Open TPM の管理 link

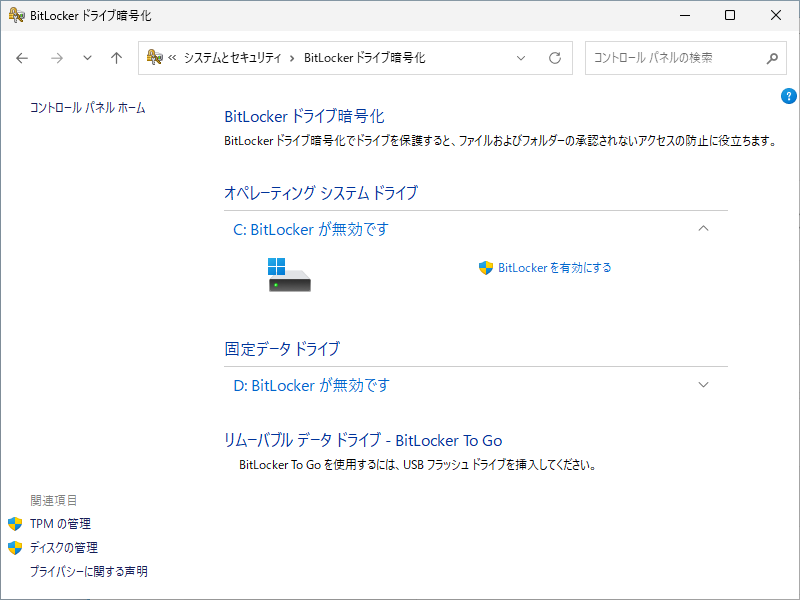click(60, 523)
